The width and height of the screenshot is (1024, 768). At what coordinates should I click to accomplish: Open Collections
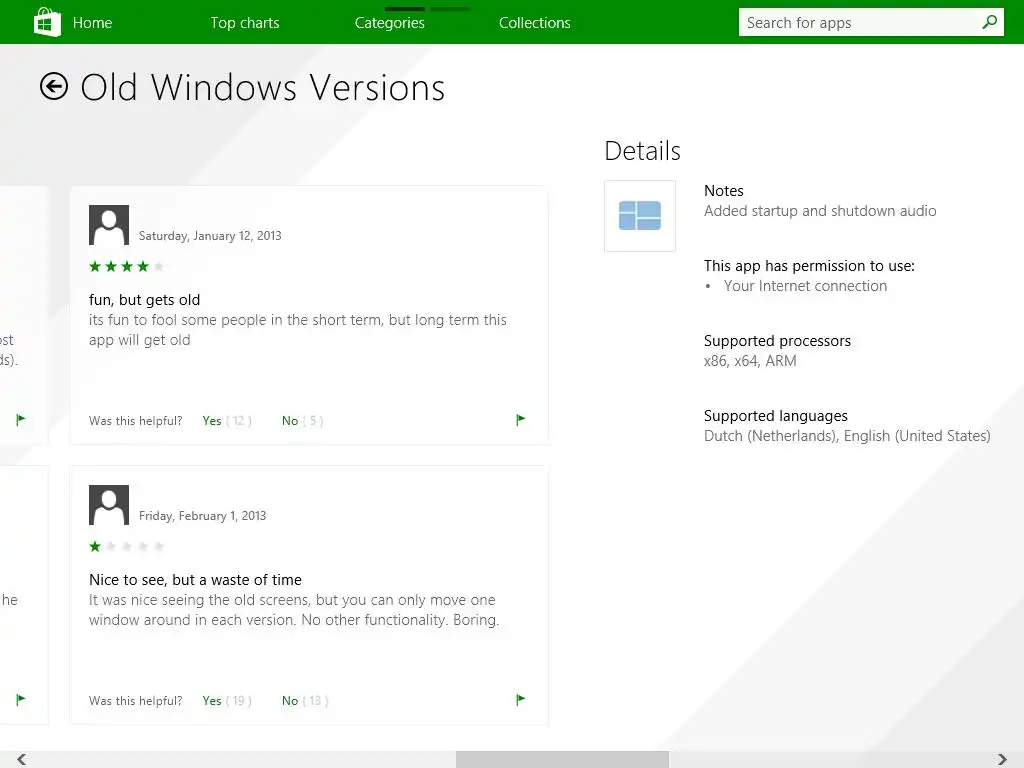point(535,23)
